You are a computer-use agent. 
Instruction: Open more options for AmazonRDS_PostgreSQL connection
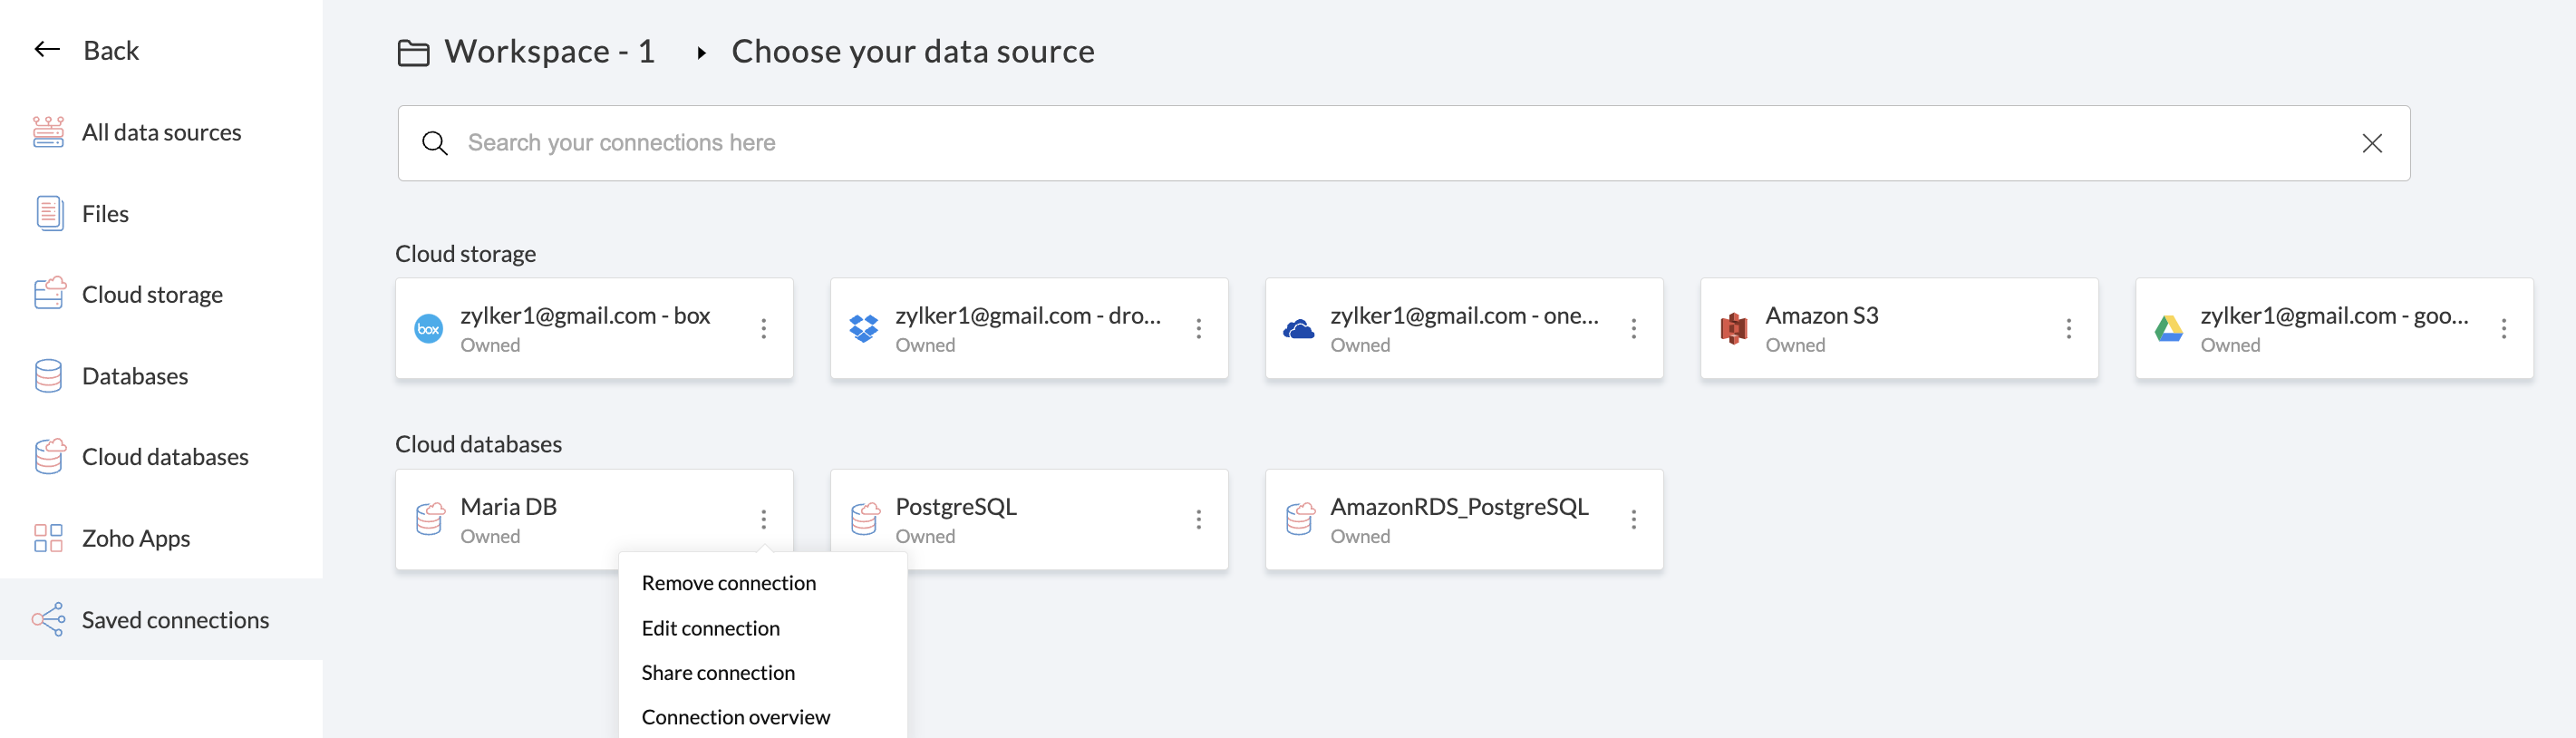click(1633, 519)
